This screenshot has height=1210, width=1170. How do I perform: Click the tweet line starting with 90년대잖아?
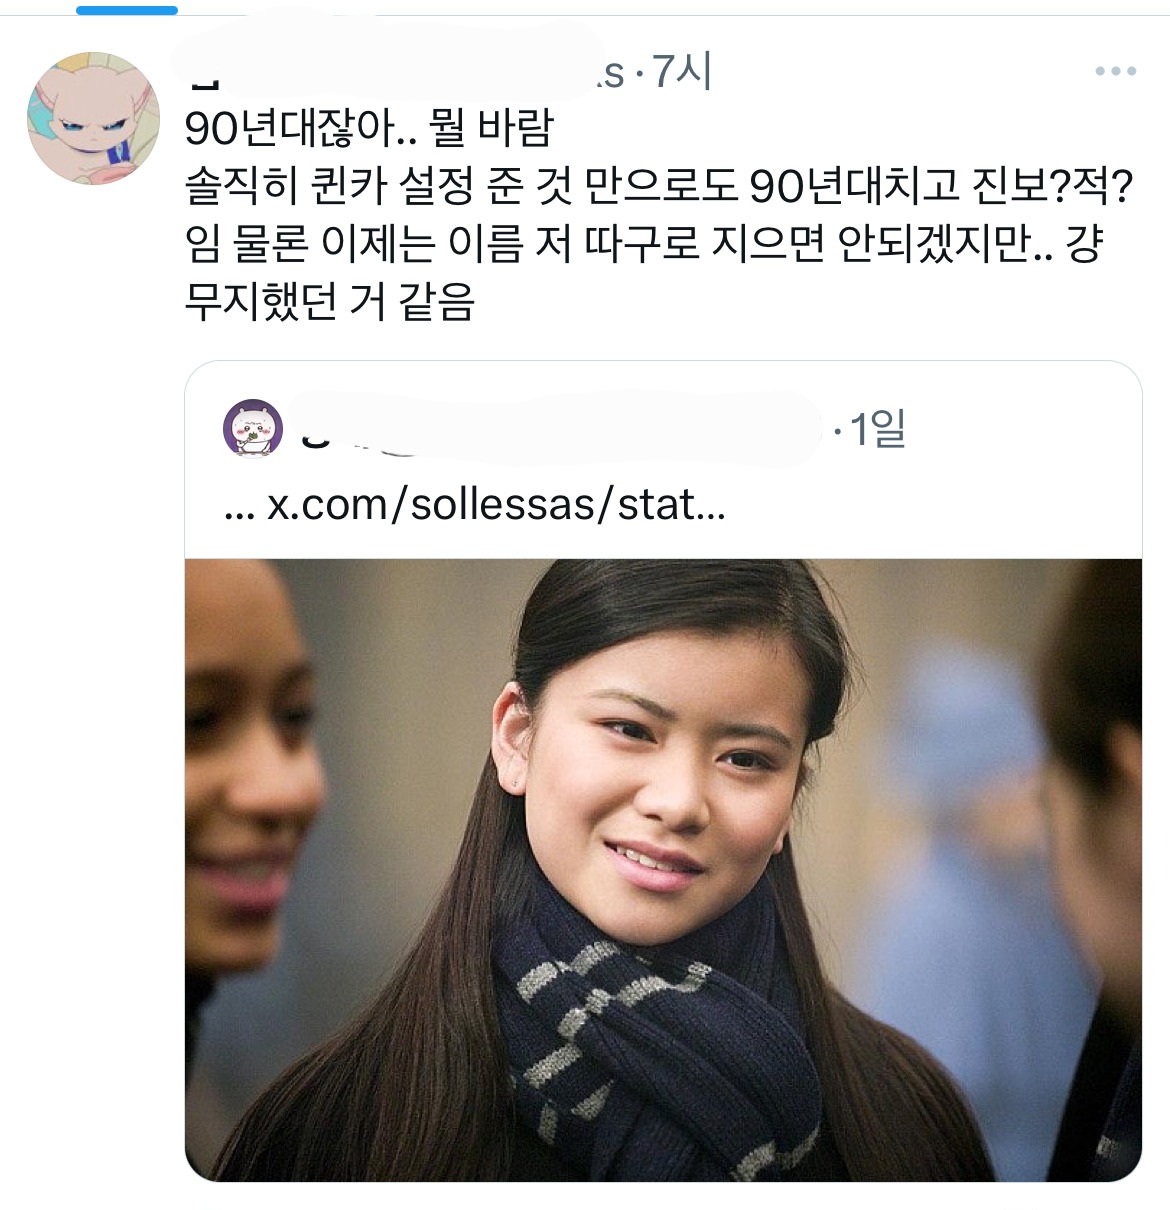pyautogui.click(x=369, y=129)
